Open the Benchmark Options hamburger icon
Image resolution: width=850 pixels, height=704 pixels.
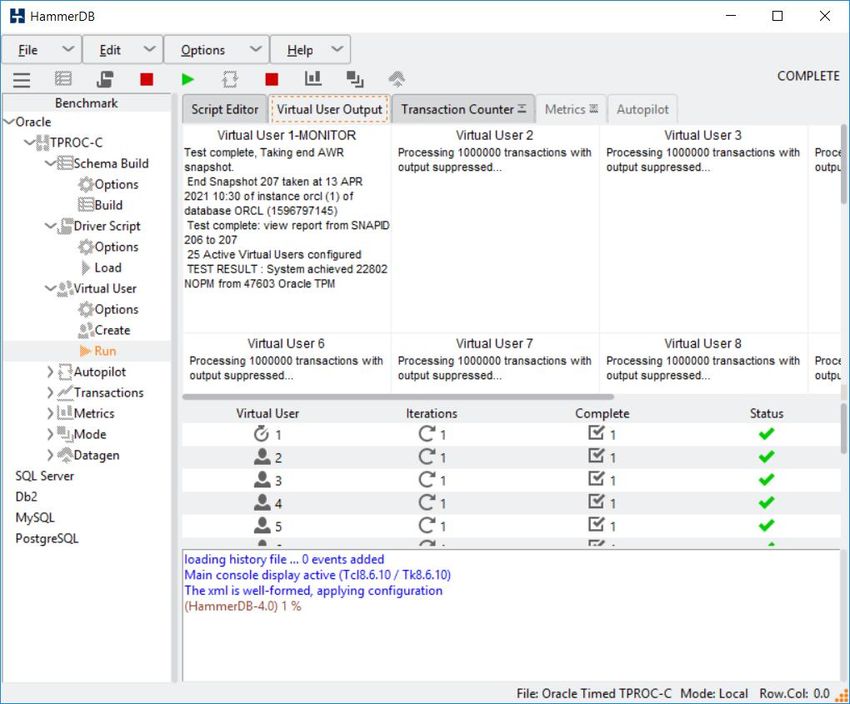22,80
